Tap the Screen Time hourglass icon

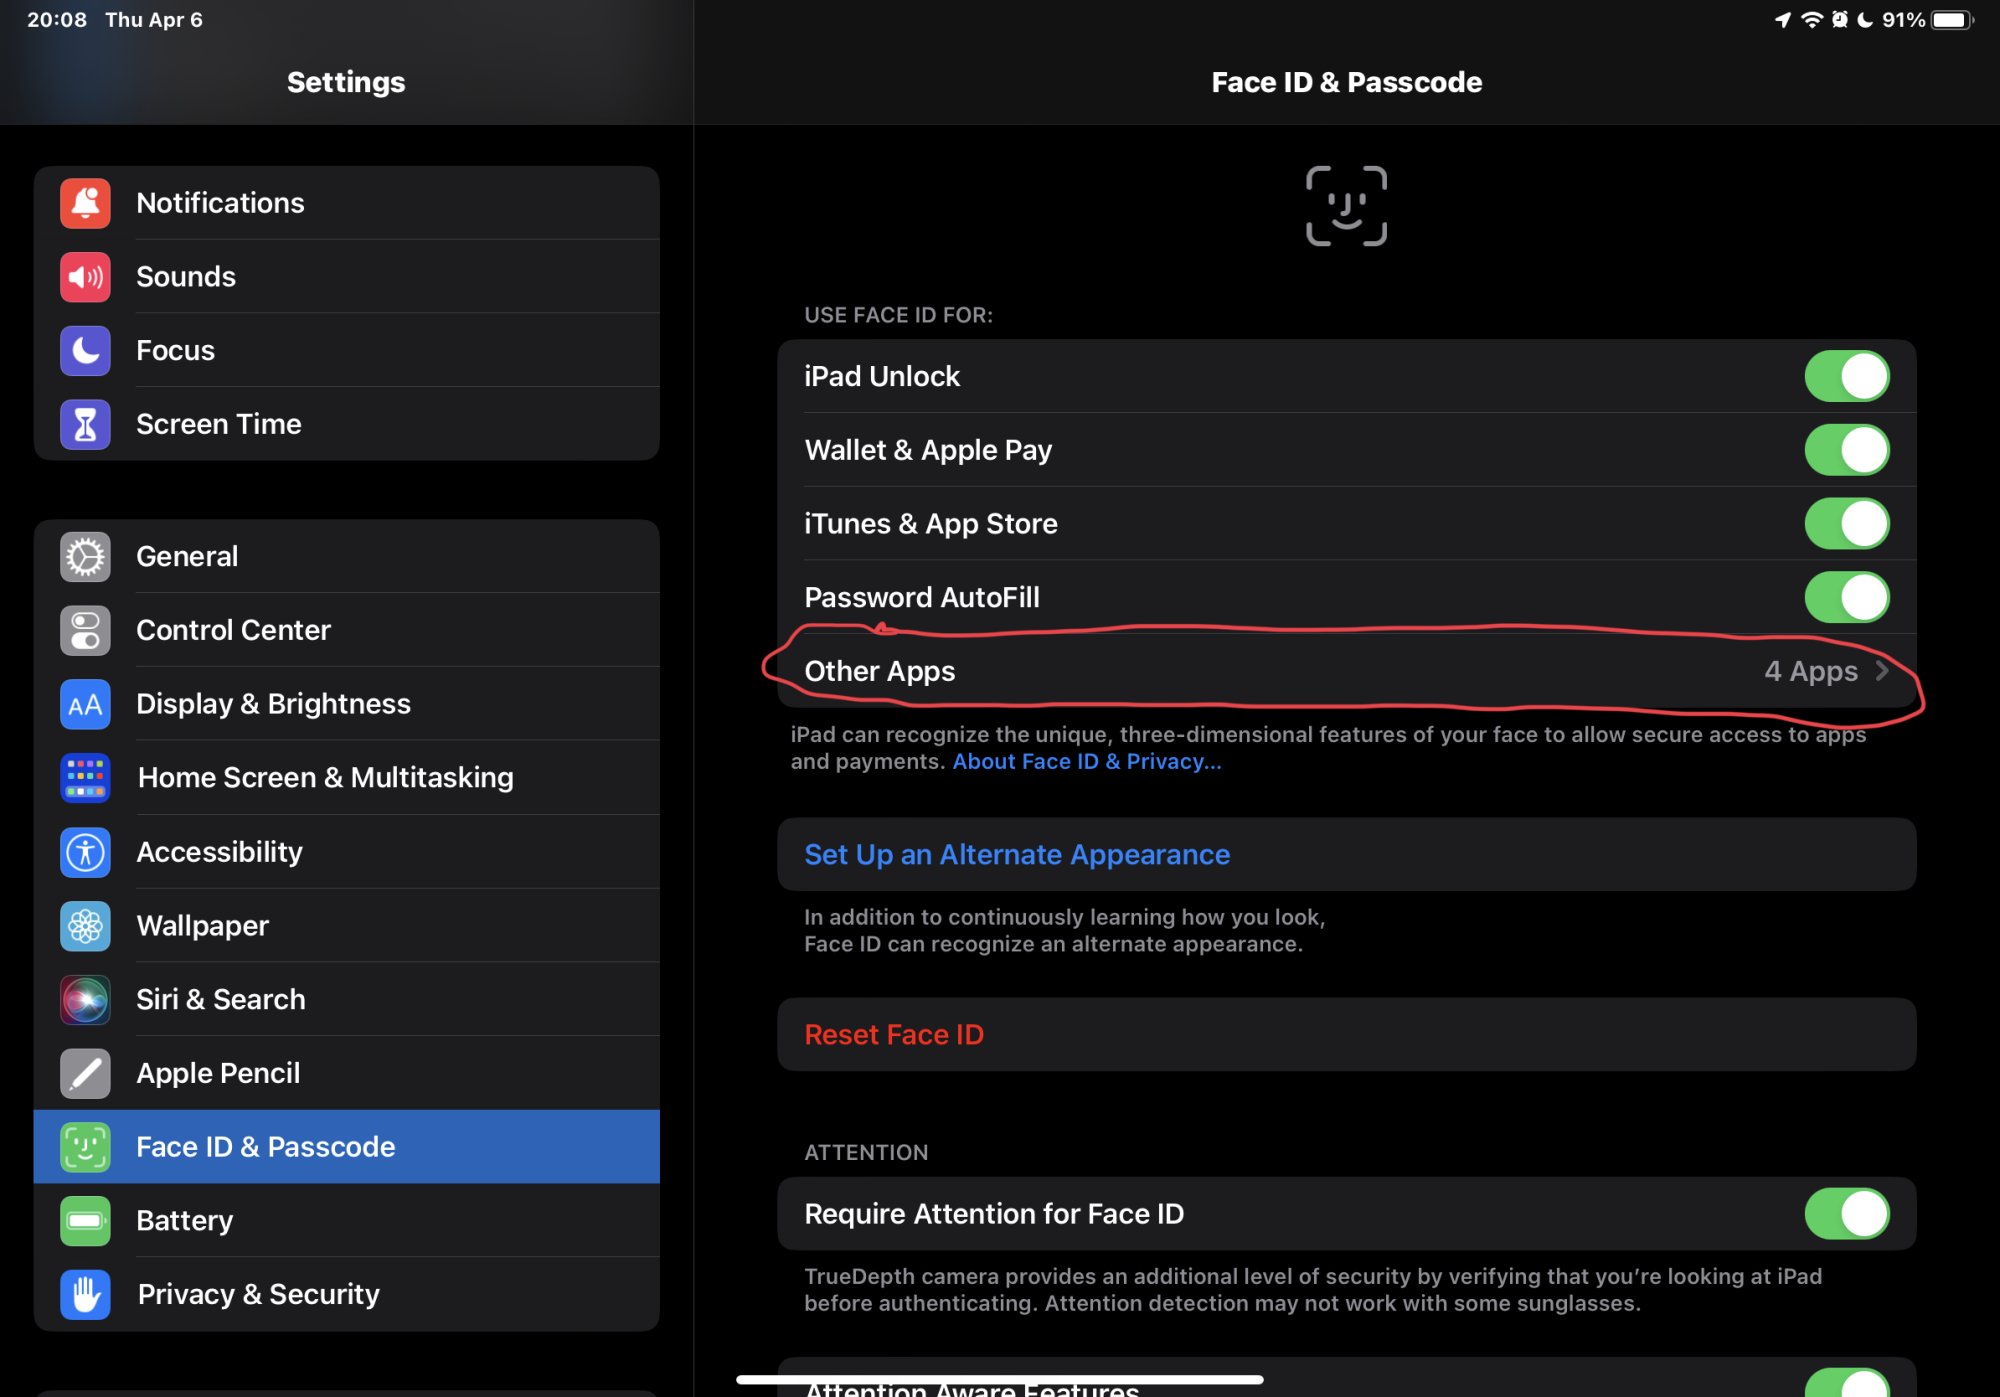tap(85, 424)
